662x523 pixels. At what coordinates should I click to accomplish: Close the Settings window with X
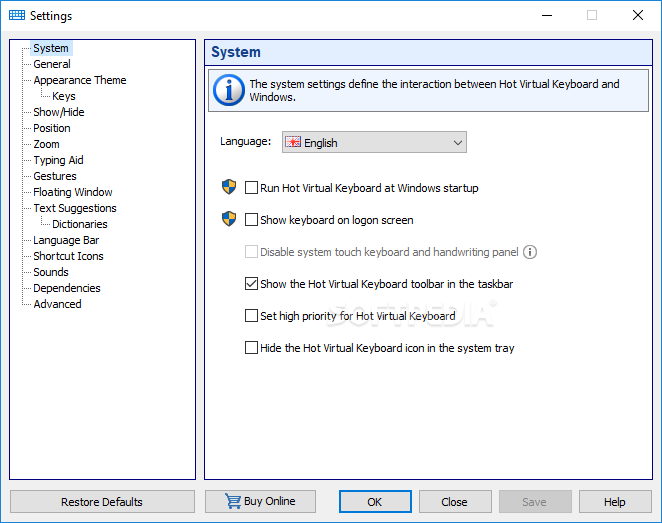[638, 16]
